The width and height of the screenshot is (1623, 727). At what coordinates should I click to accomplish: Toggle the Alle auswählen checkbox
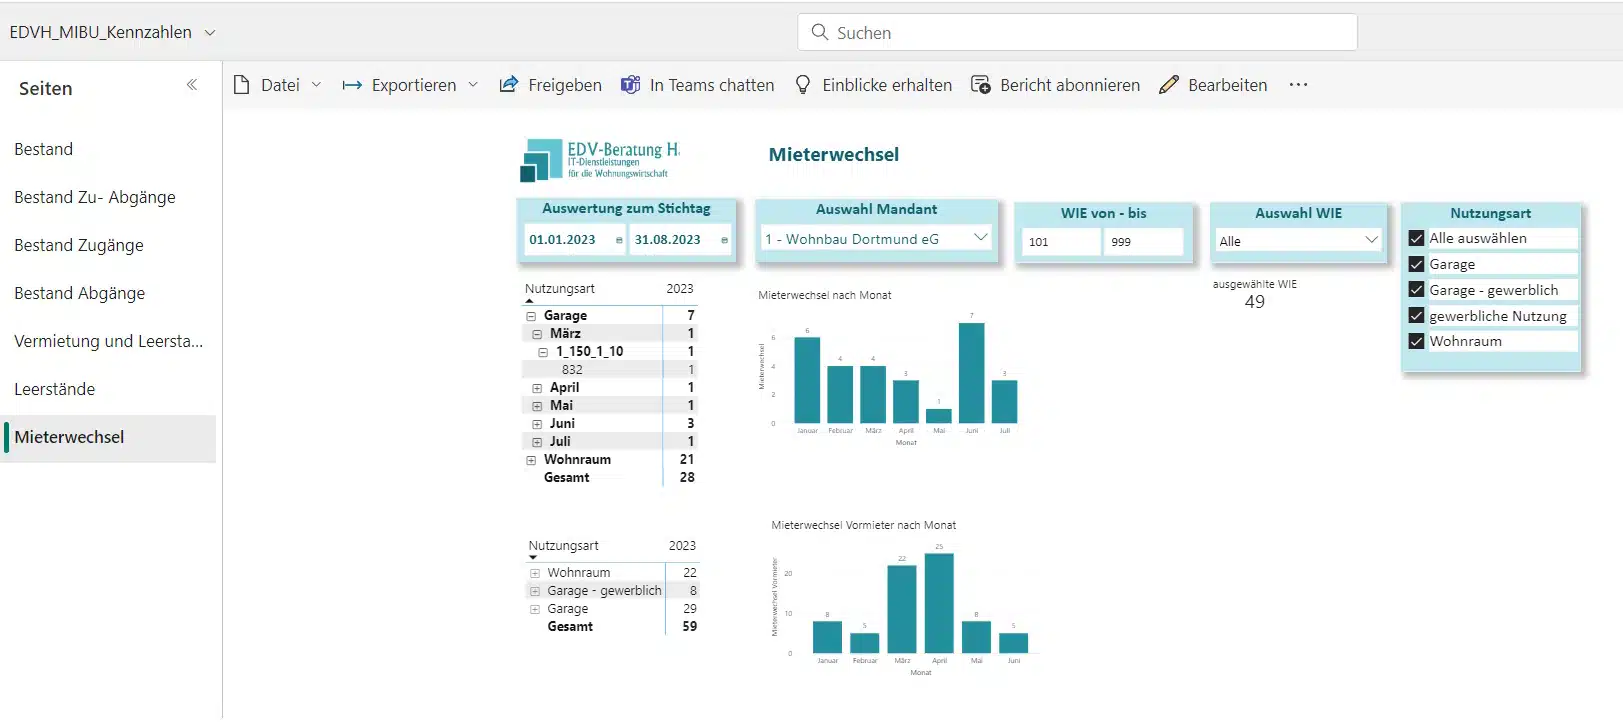coord(1416,238)
